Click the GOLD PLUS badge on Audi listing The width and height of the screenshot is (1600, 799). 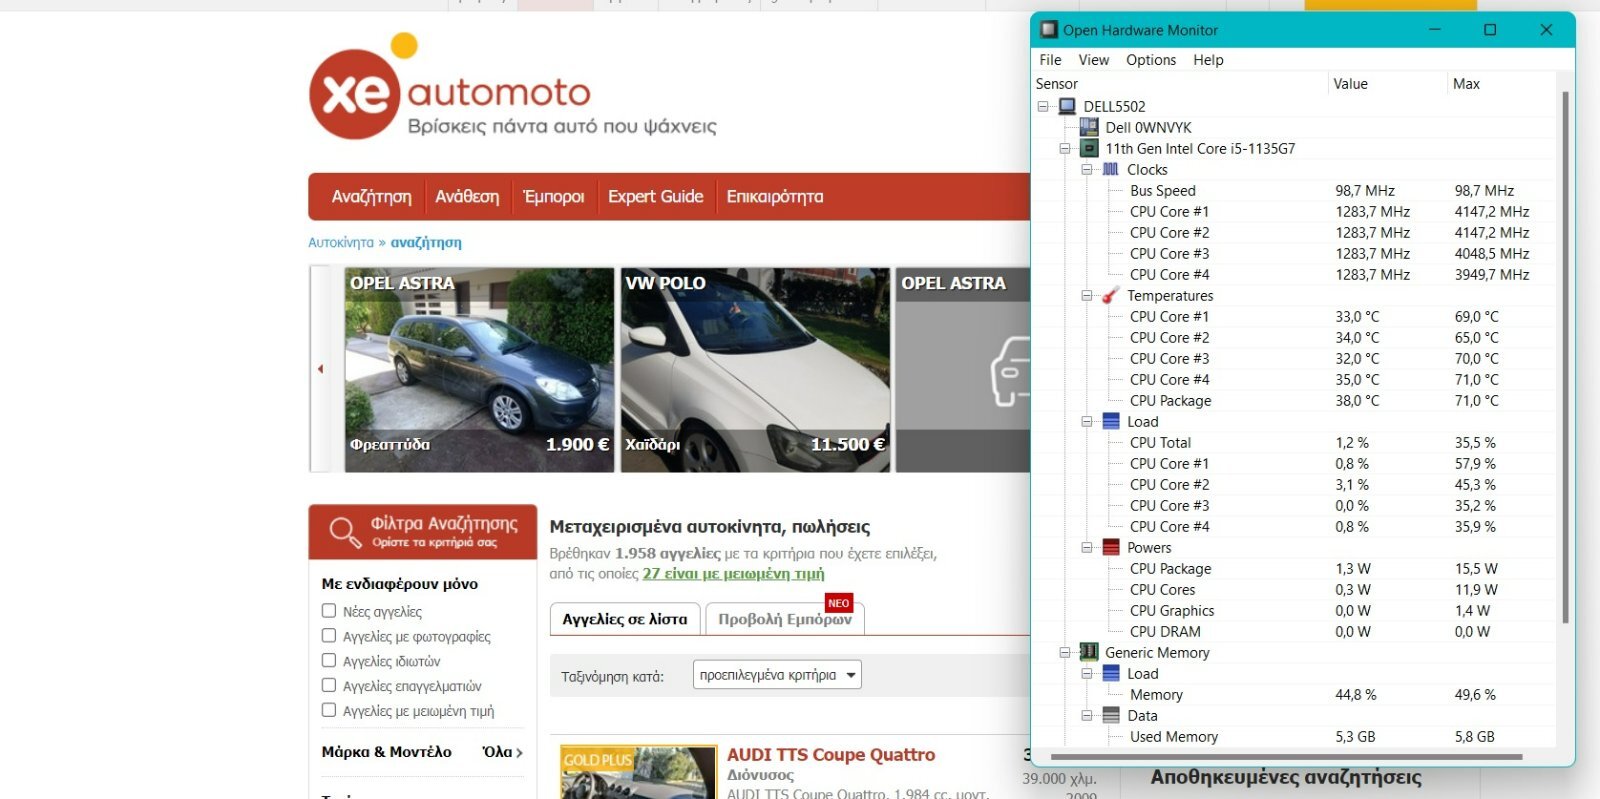click(597, 760)
